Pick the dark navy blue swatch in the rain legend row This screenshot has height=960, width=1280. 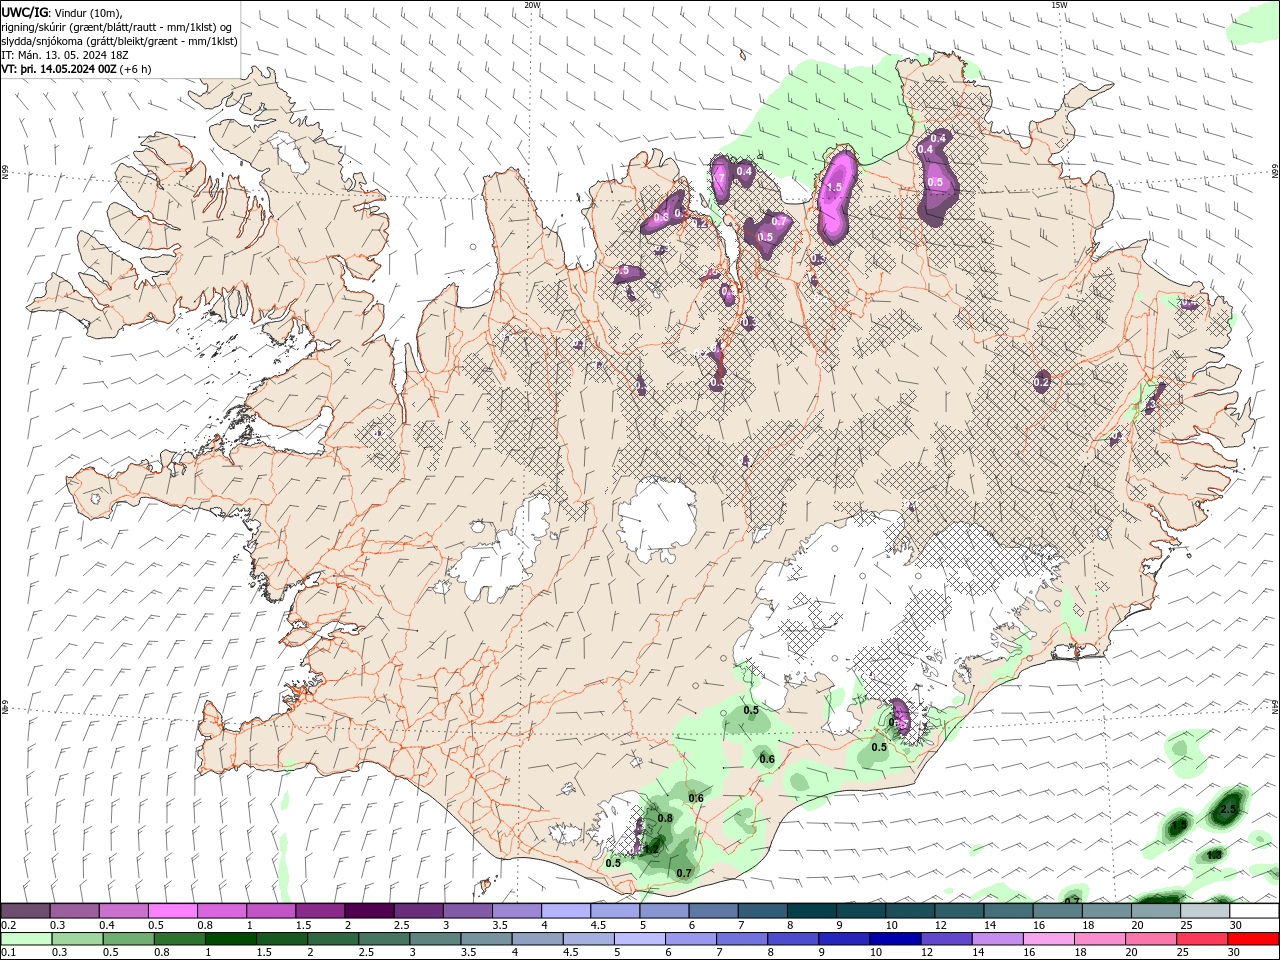click(x=894, y=939)
